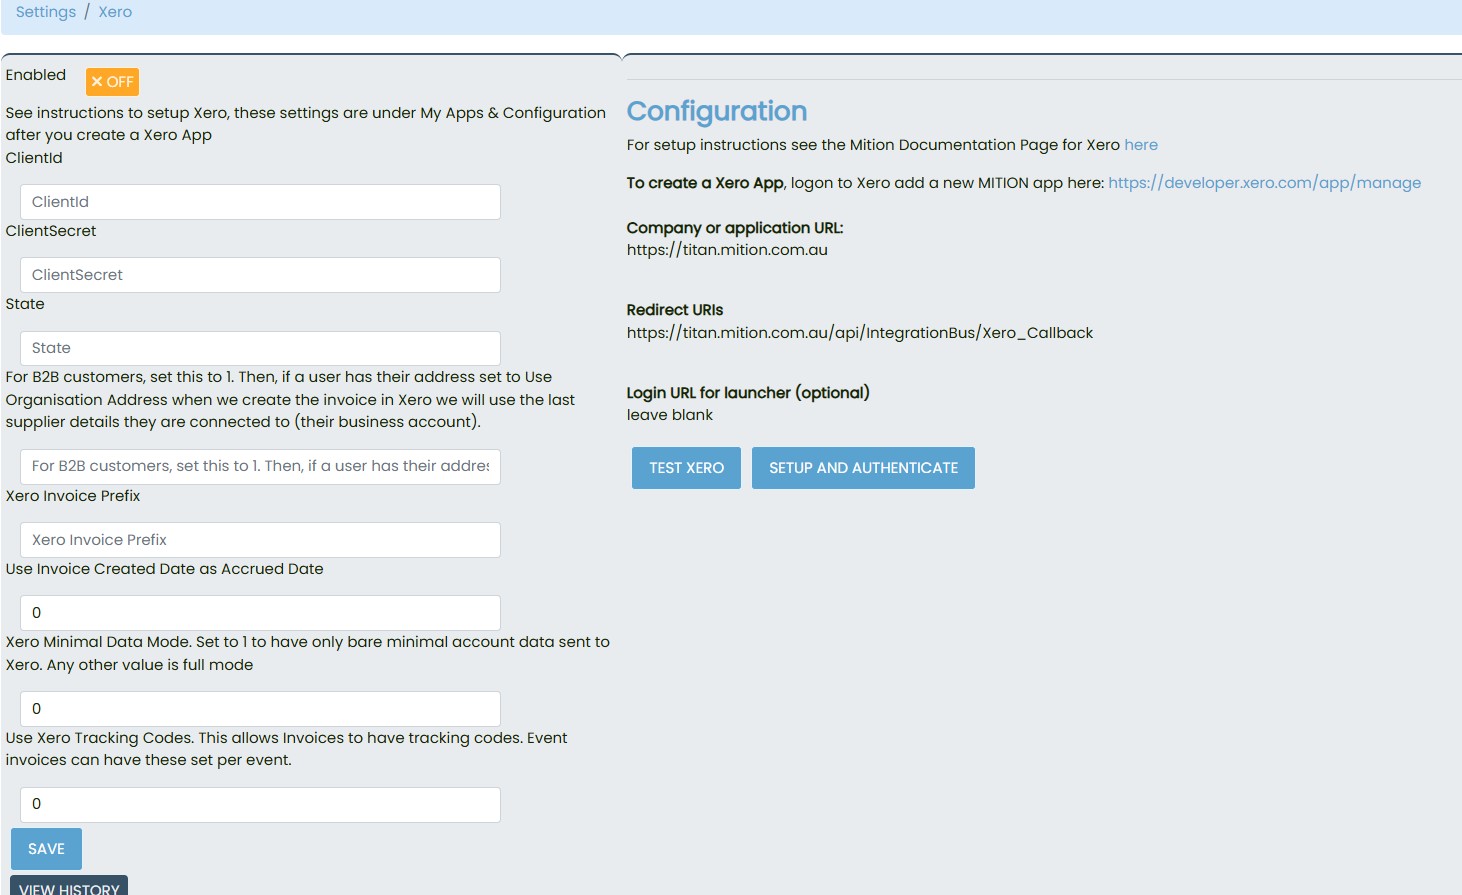1462x895 pixels.
Task: Click into the ClientSecret text box
Action: [x=260, y=275]
